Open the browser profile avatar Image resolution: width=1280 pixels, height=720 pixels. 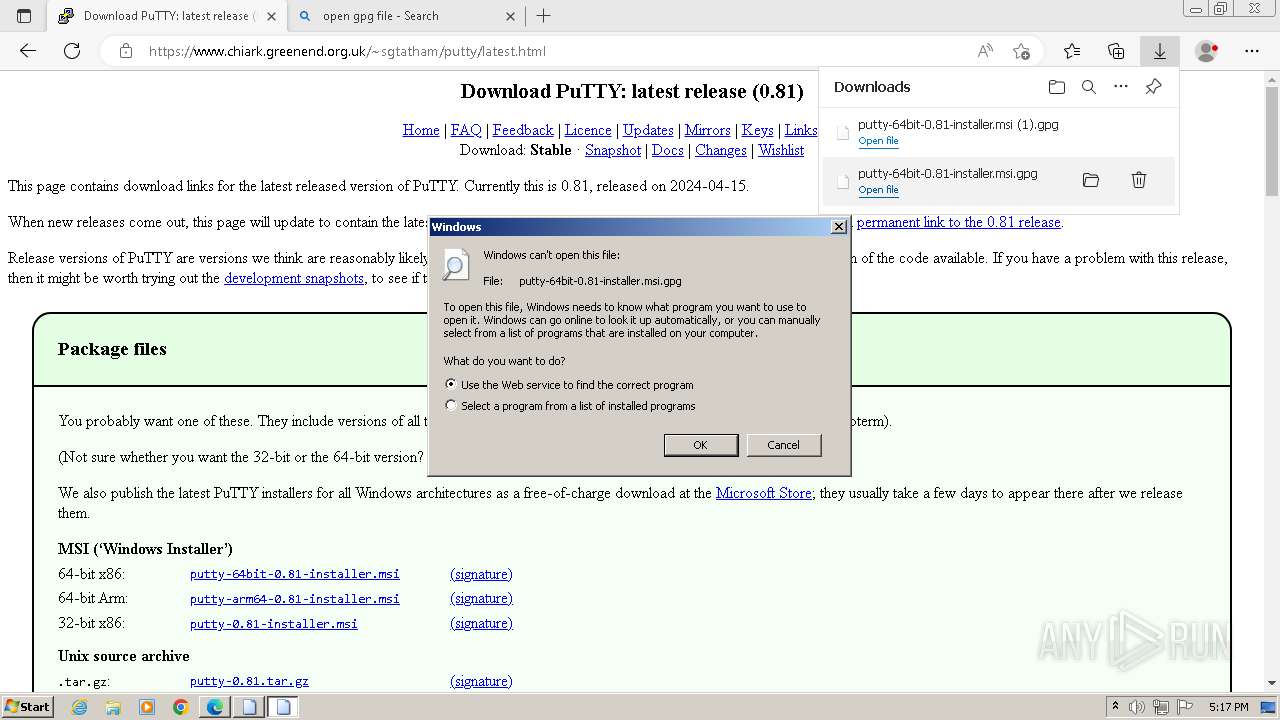click(x=1207, y=51)
